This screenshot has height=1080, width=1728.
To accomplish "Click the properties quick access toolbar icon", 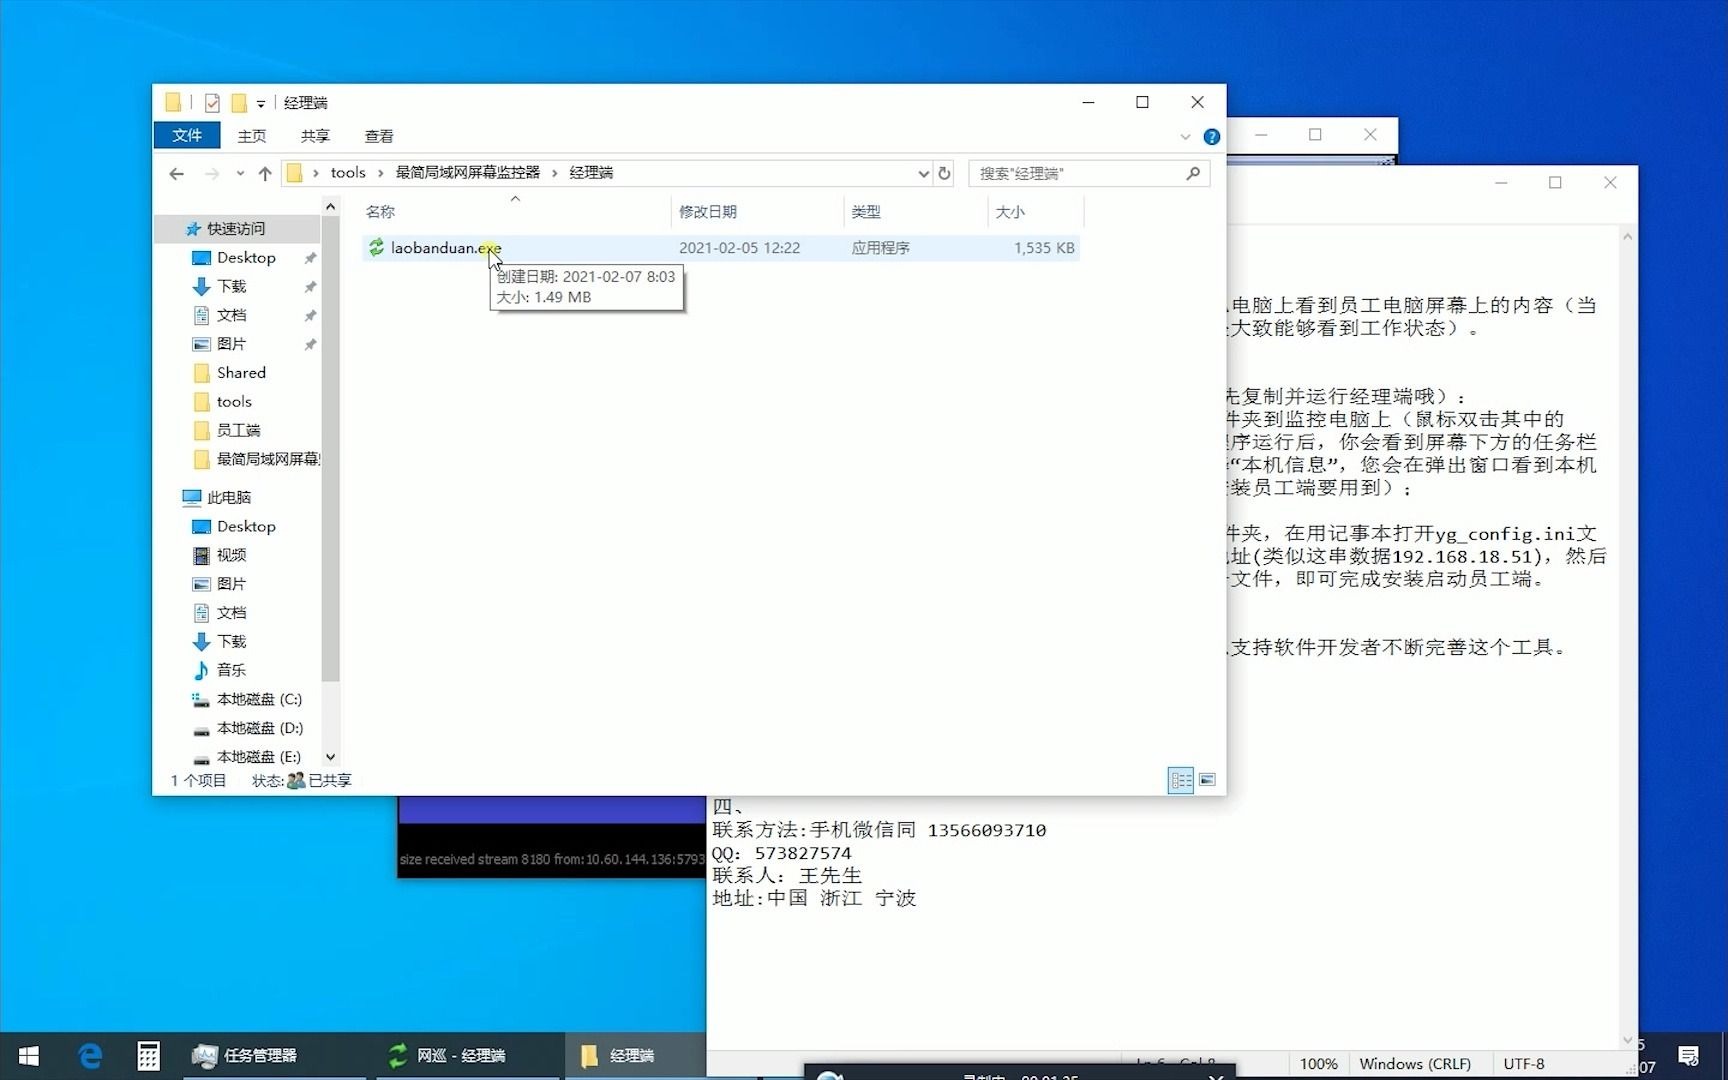I will [212, 103].
